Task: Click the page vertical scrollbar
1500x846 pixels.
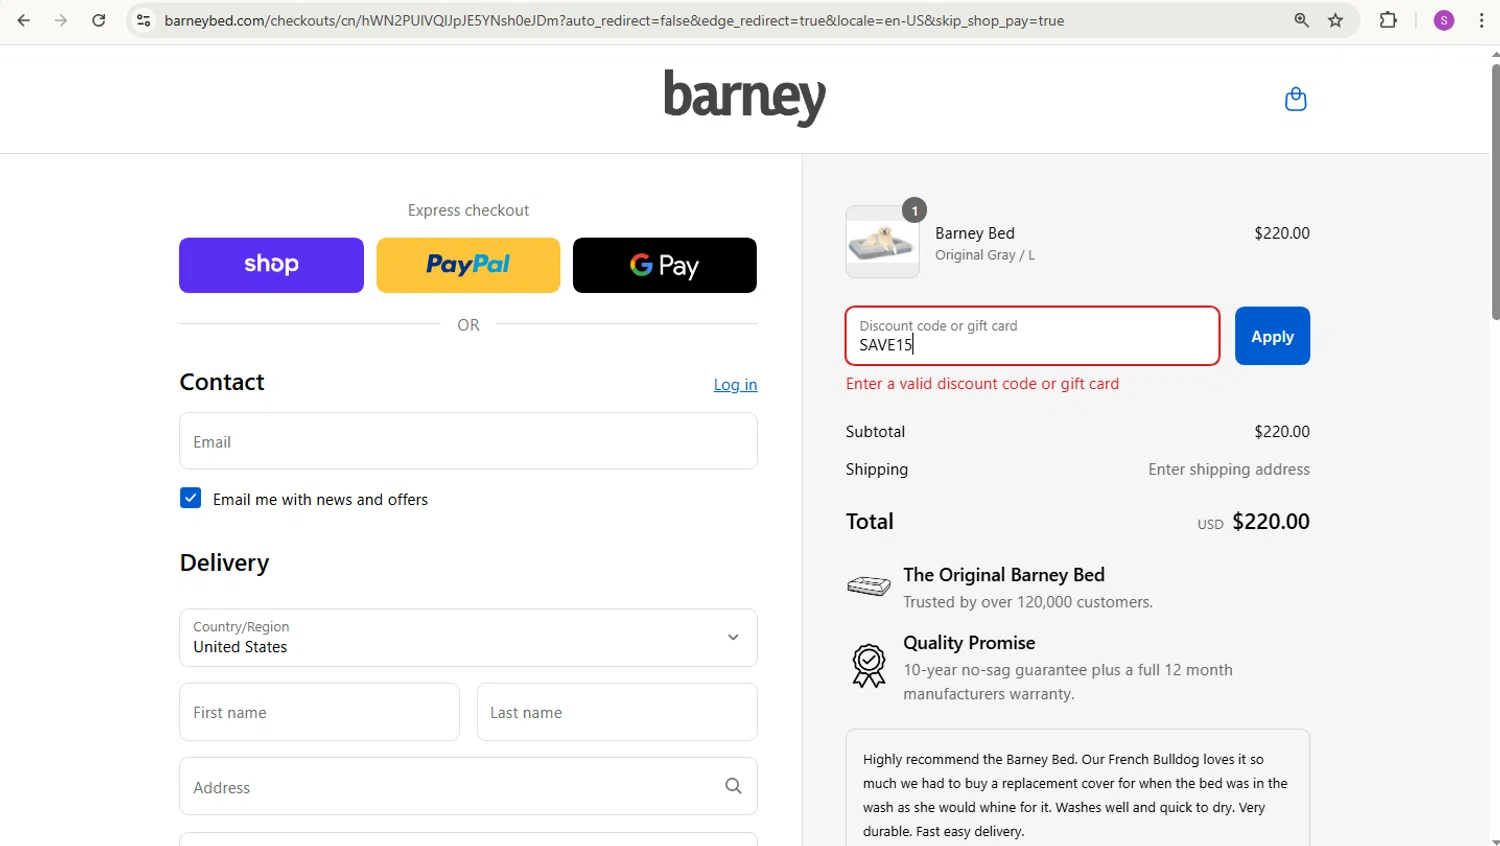Action: pos(1495,190)
